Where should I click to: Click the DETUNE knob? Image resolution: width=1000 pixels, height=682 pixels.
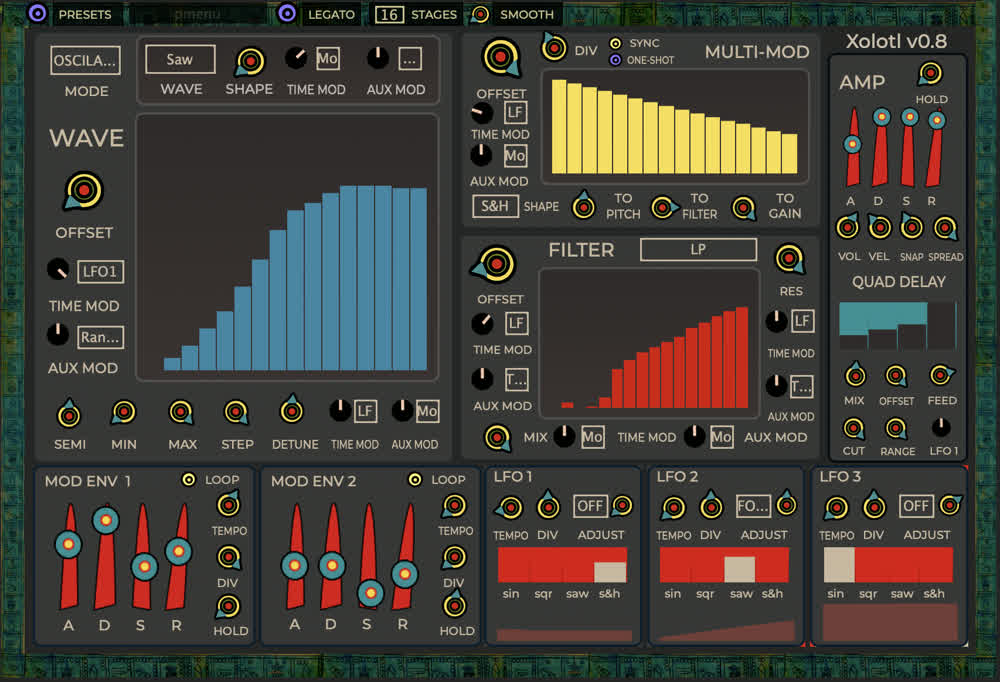click(x=292, y=411)
